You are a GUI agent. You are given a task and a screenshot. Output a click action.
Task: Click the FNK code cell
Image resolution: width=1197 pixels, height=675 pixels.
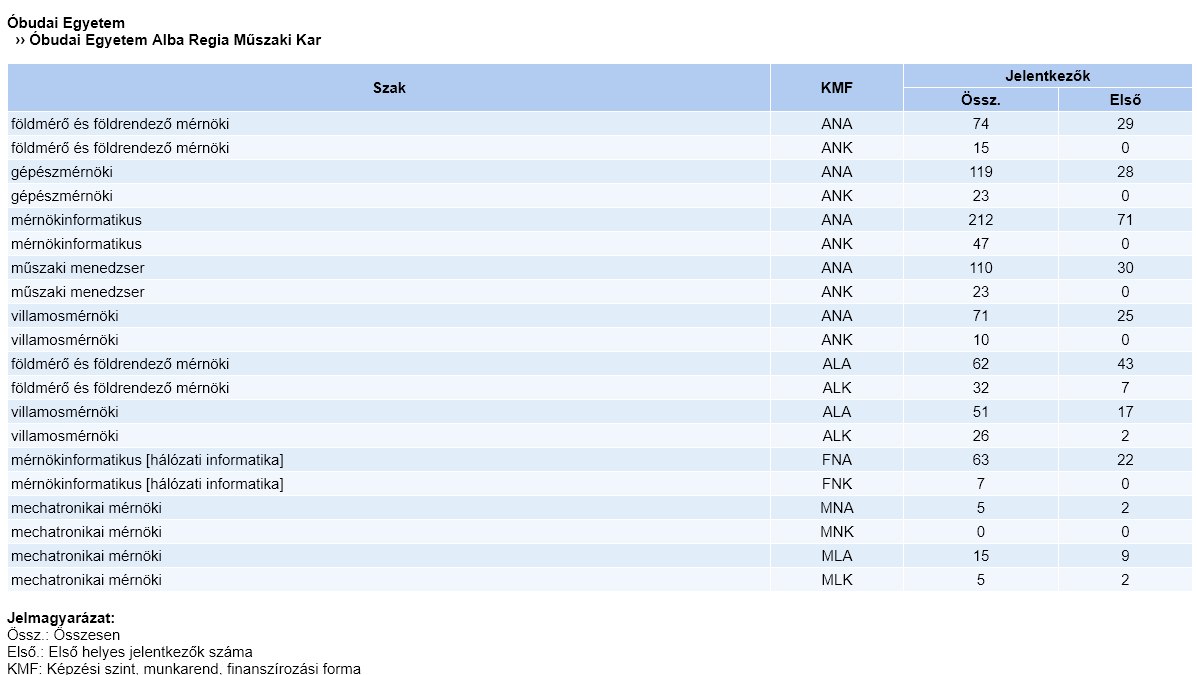click(x=836, y=484)
